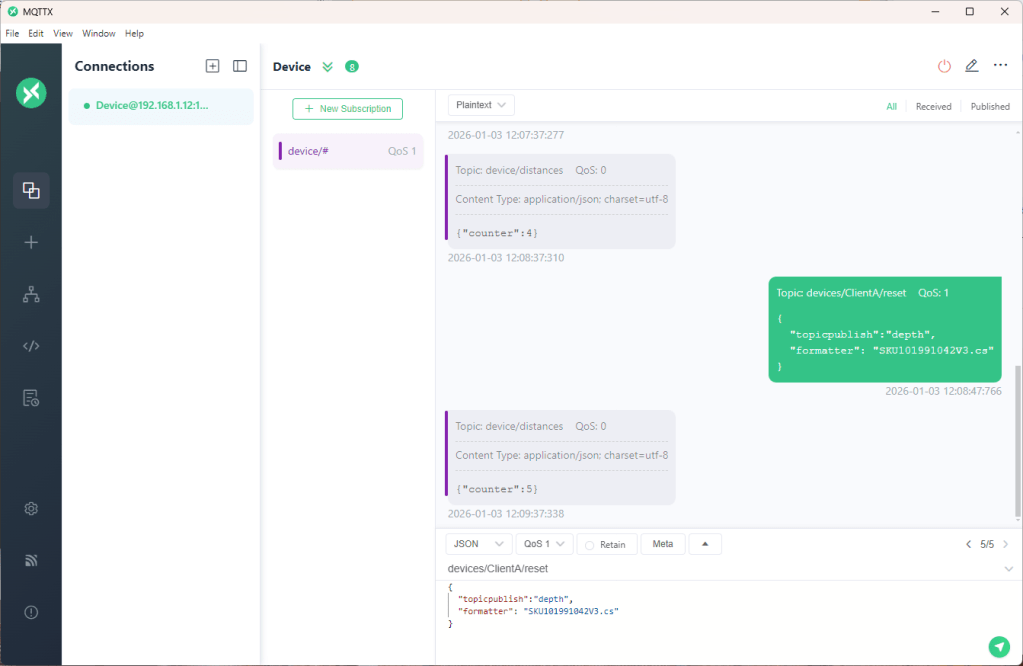The height and width of the screenshot is (666, 1023).
Task: Click the Meta button
Action: point(662,544)
